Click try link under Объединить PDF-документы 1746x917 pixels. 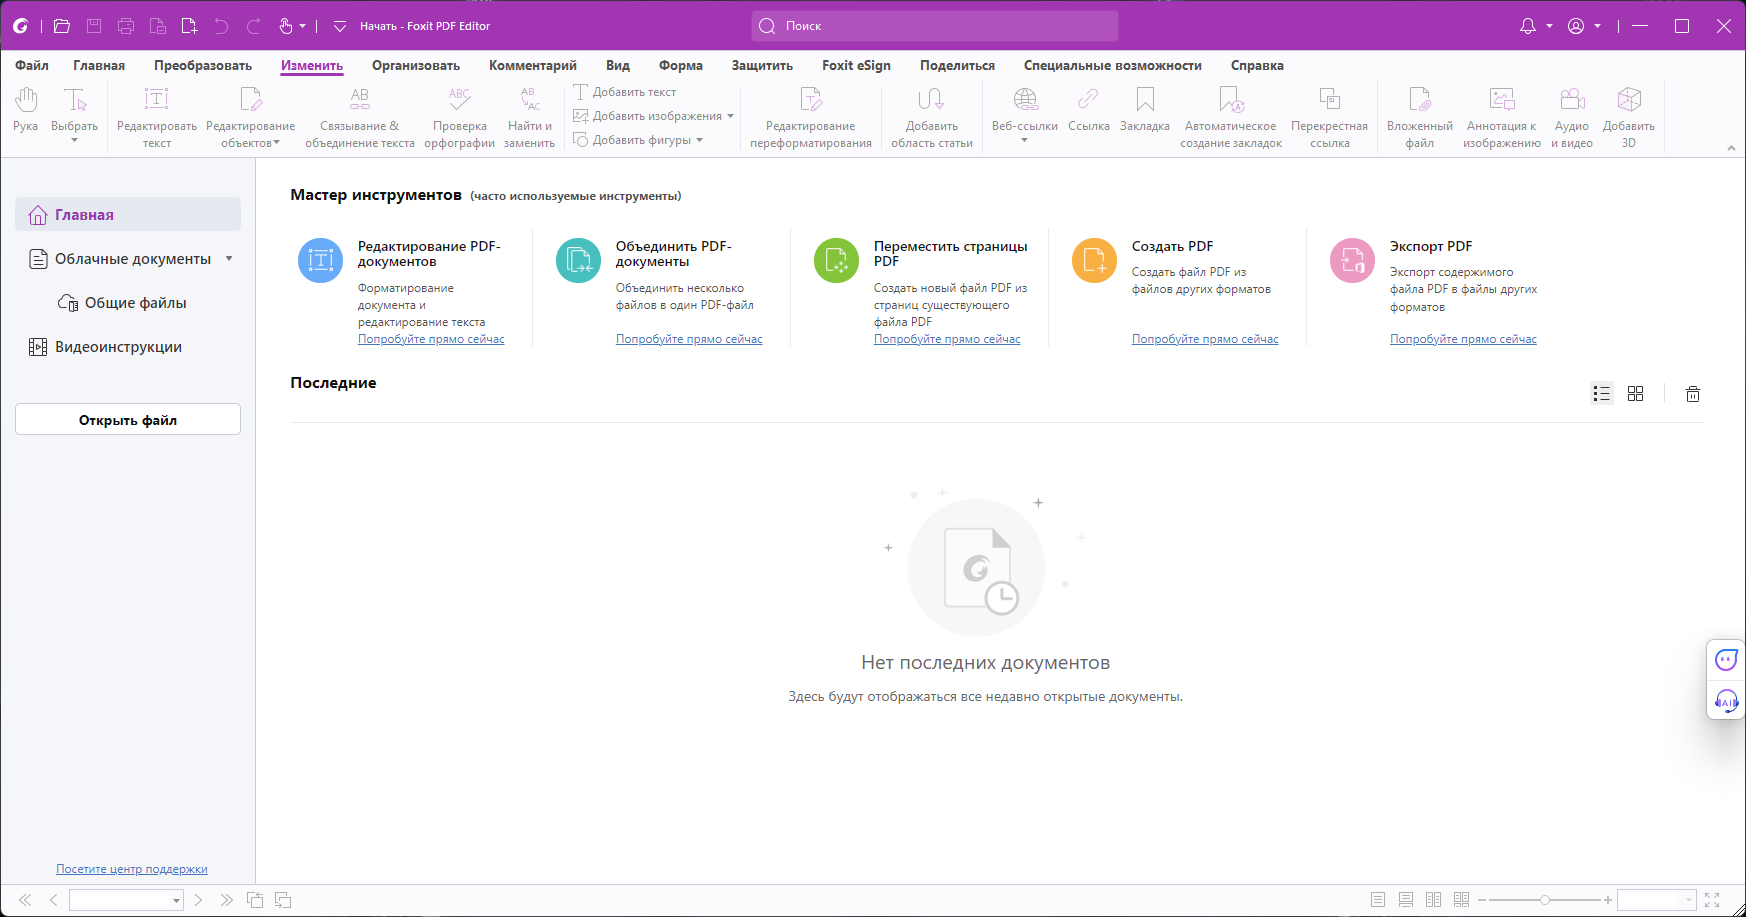tap(689, 339)
